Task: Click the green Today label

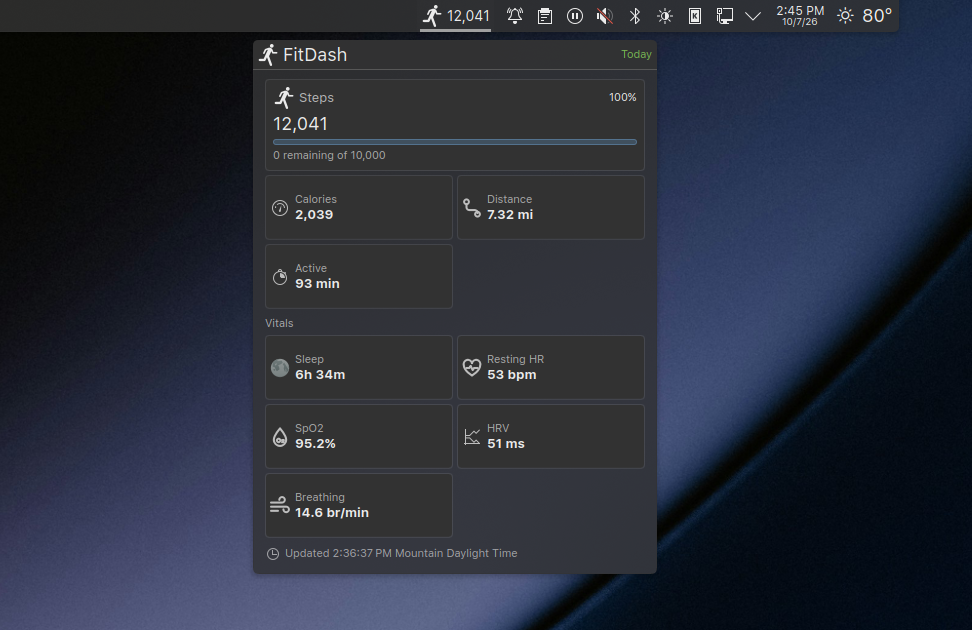Action: [636, 54]
